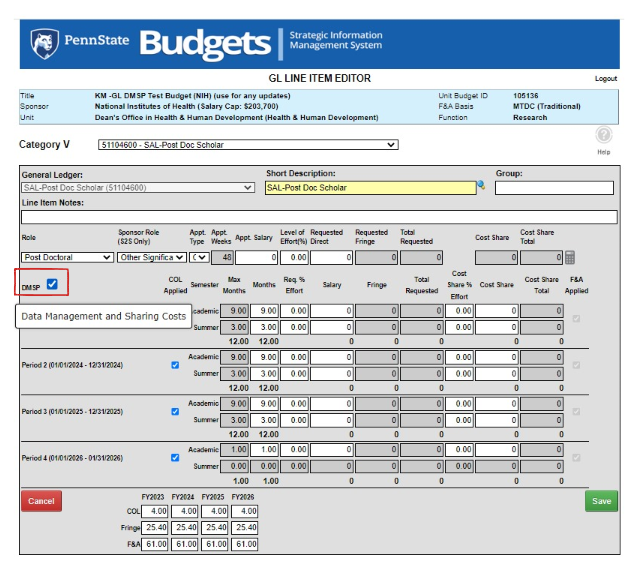Open the Role dropdown showing Post Doctoral
630x565 pixels.
pos(67,257)
